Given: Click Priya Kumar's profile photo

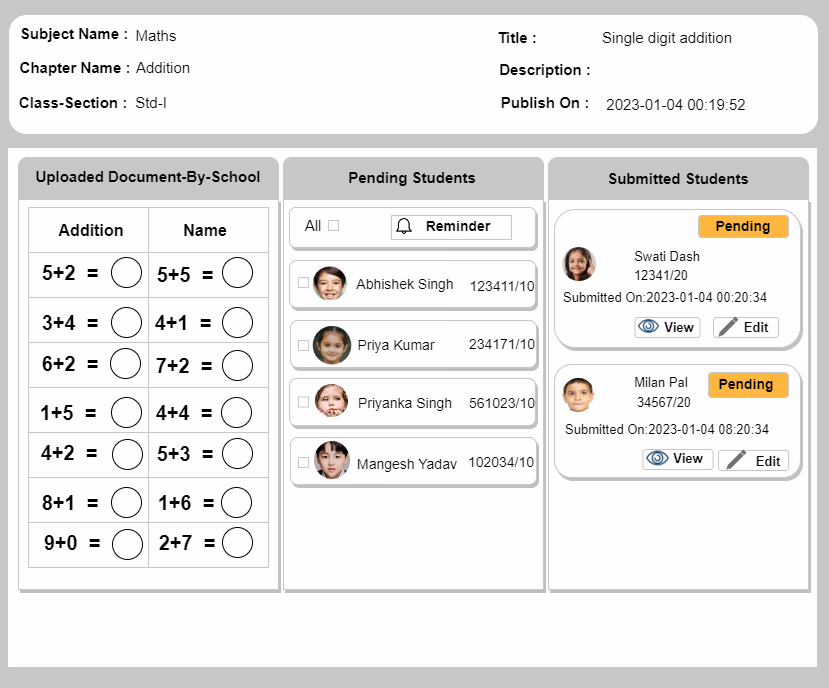Looking at the screenshot, I should click(332, 345).
